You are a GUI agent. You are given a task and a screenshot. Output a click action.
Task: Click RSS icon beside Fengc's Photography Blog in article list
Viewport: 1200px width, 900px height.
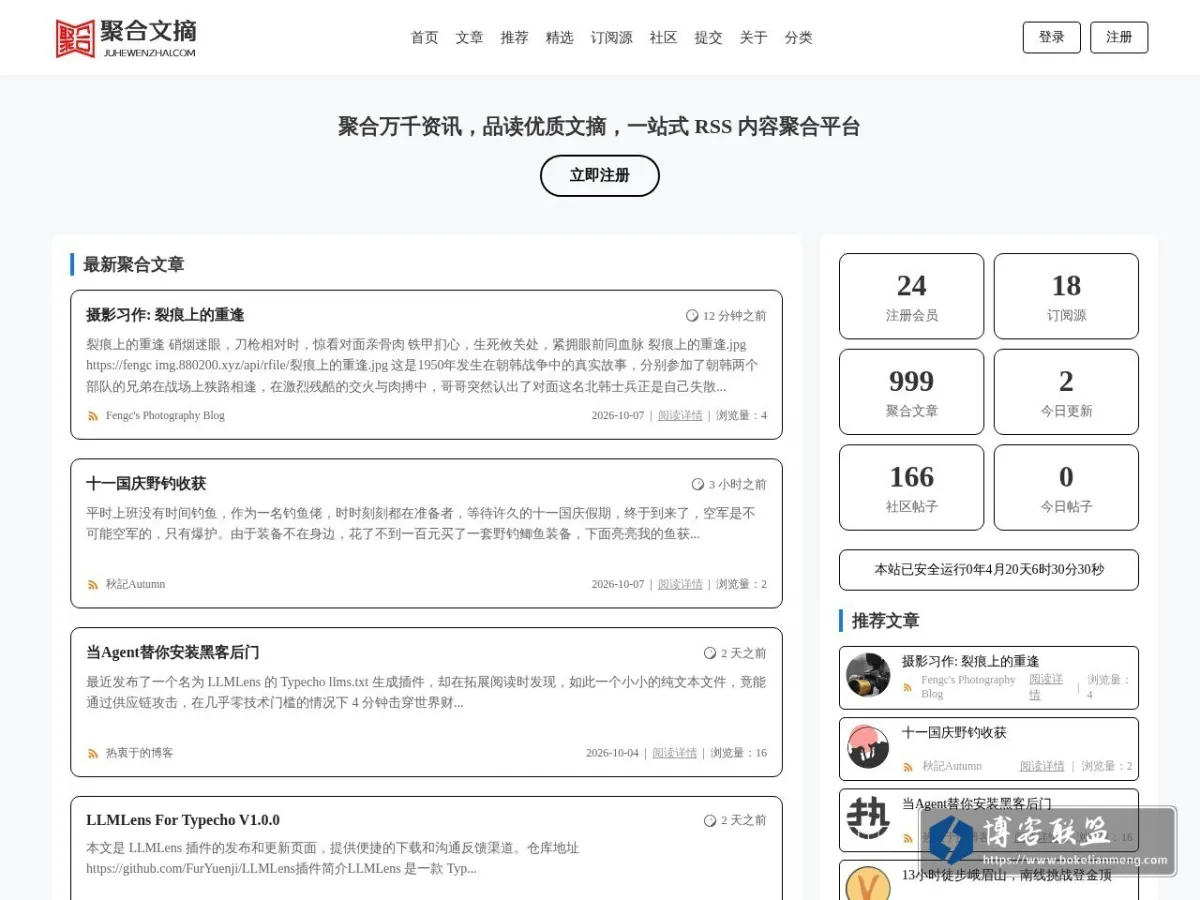tap(93, 416)
